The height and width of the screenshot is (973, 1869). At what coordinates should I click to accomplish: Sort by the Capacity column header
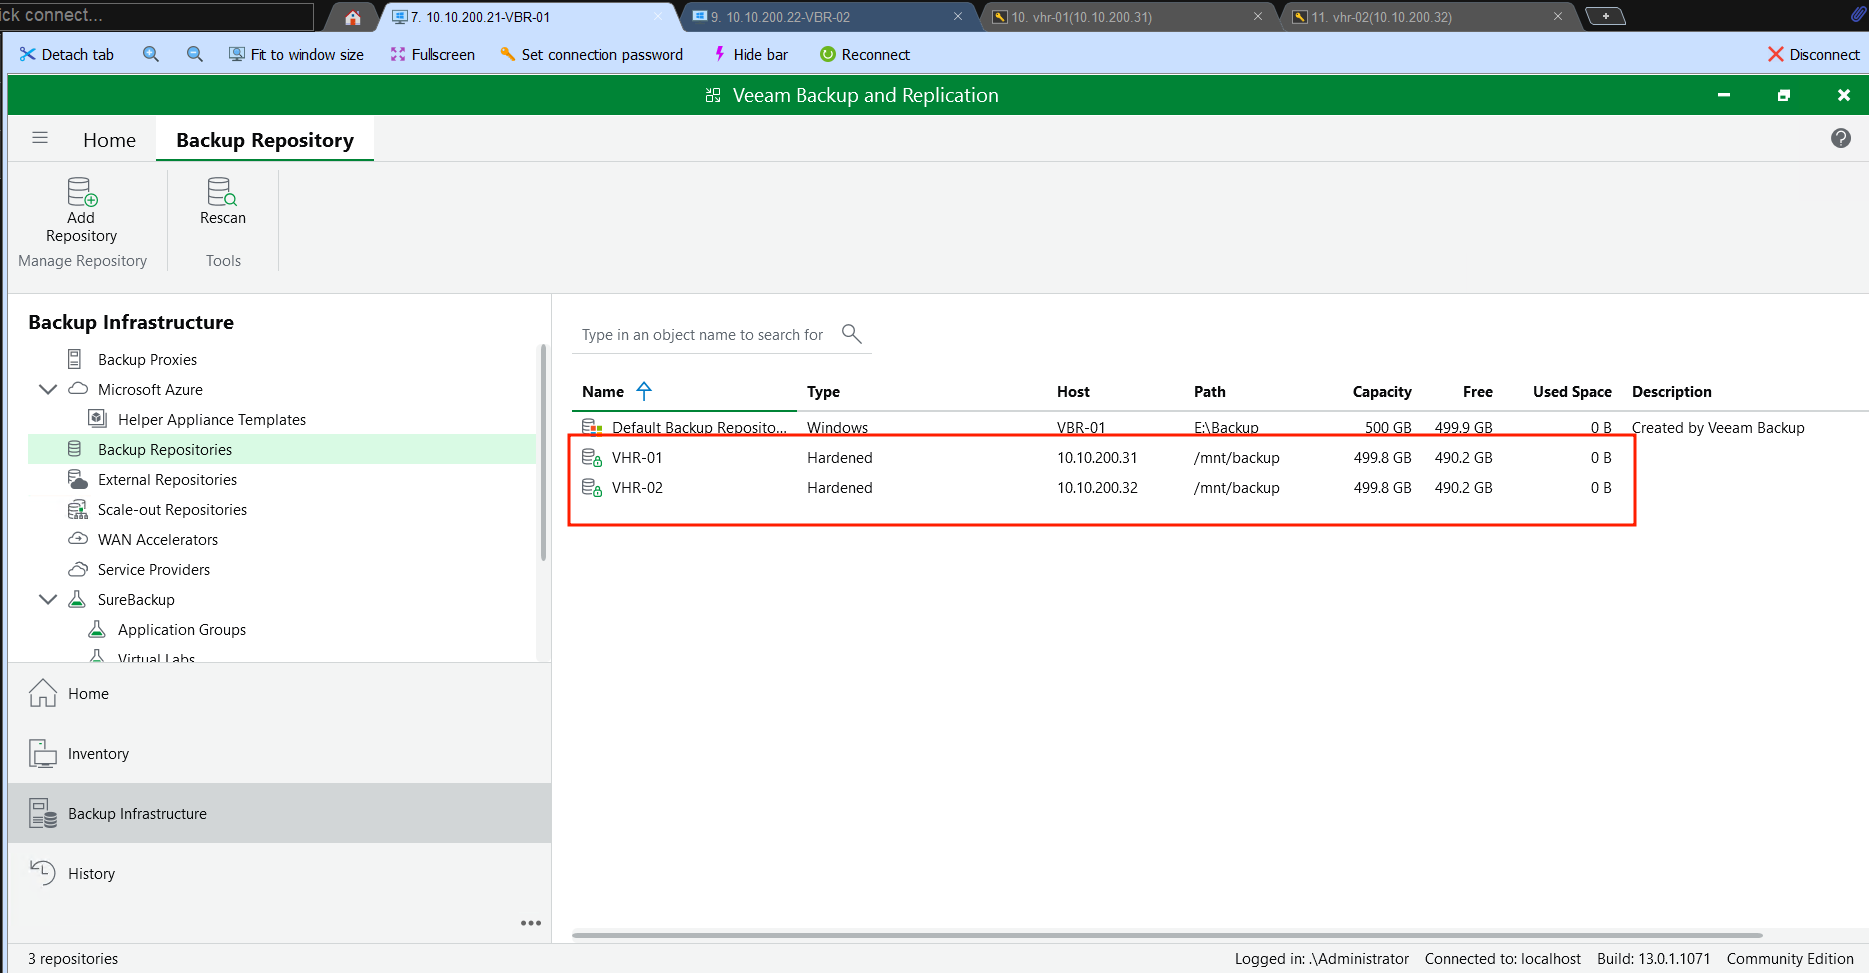[x=1382, y=392]
